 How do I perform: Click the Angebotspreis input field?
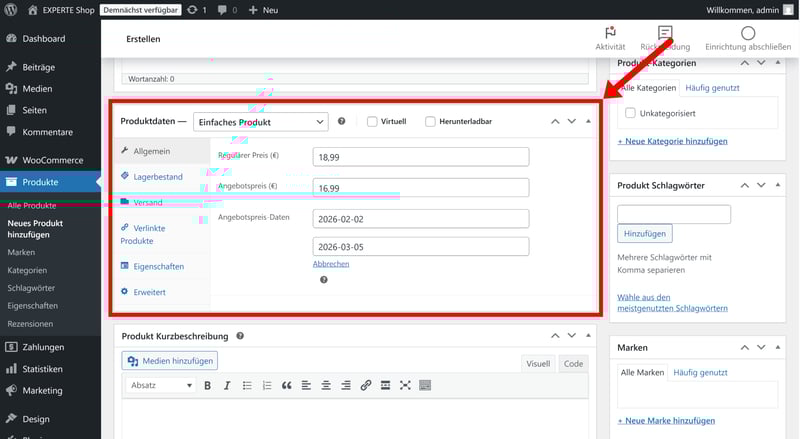[420, 188]
